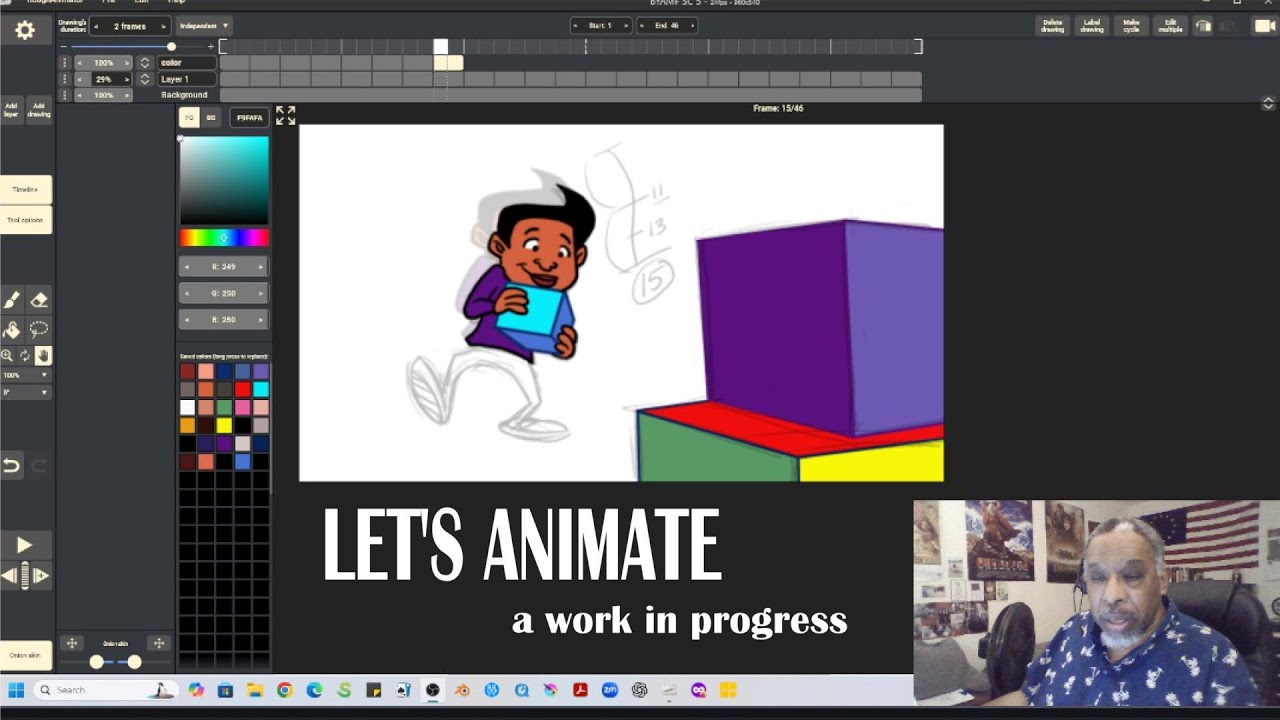Step to the next frame

tap(41, 576)
